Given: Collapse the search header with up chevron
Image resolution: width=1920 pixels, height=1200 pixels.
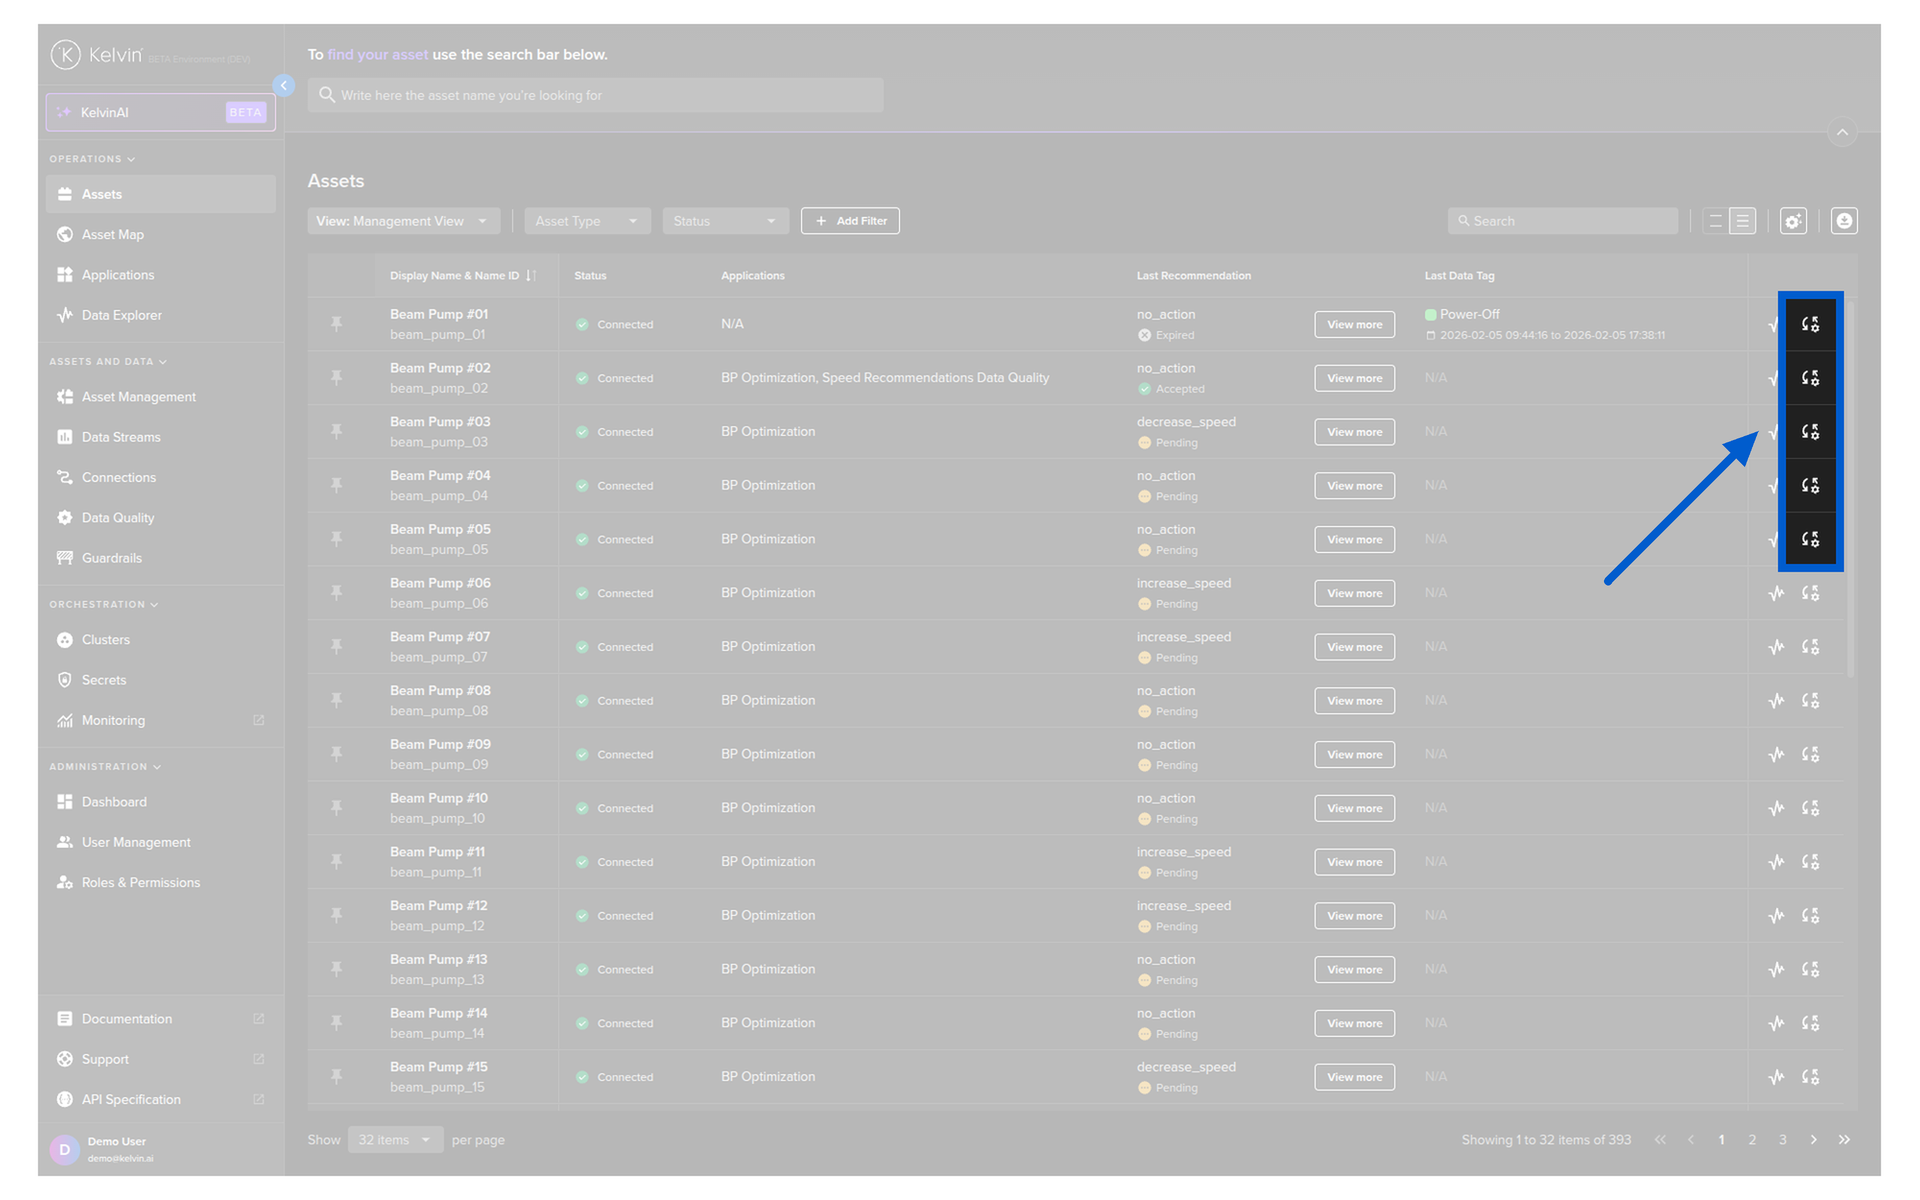Looking at the screenshot, I should pos(1842,132).
